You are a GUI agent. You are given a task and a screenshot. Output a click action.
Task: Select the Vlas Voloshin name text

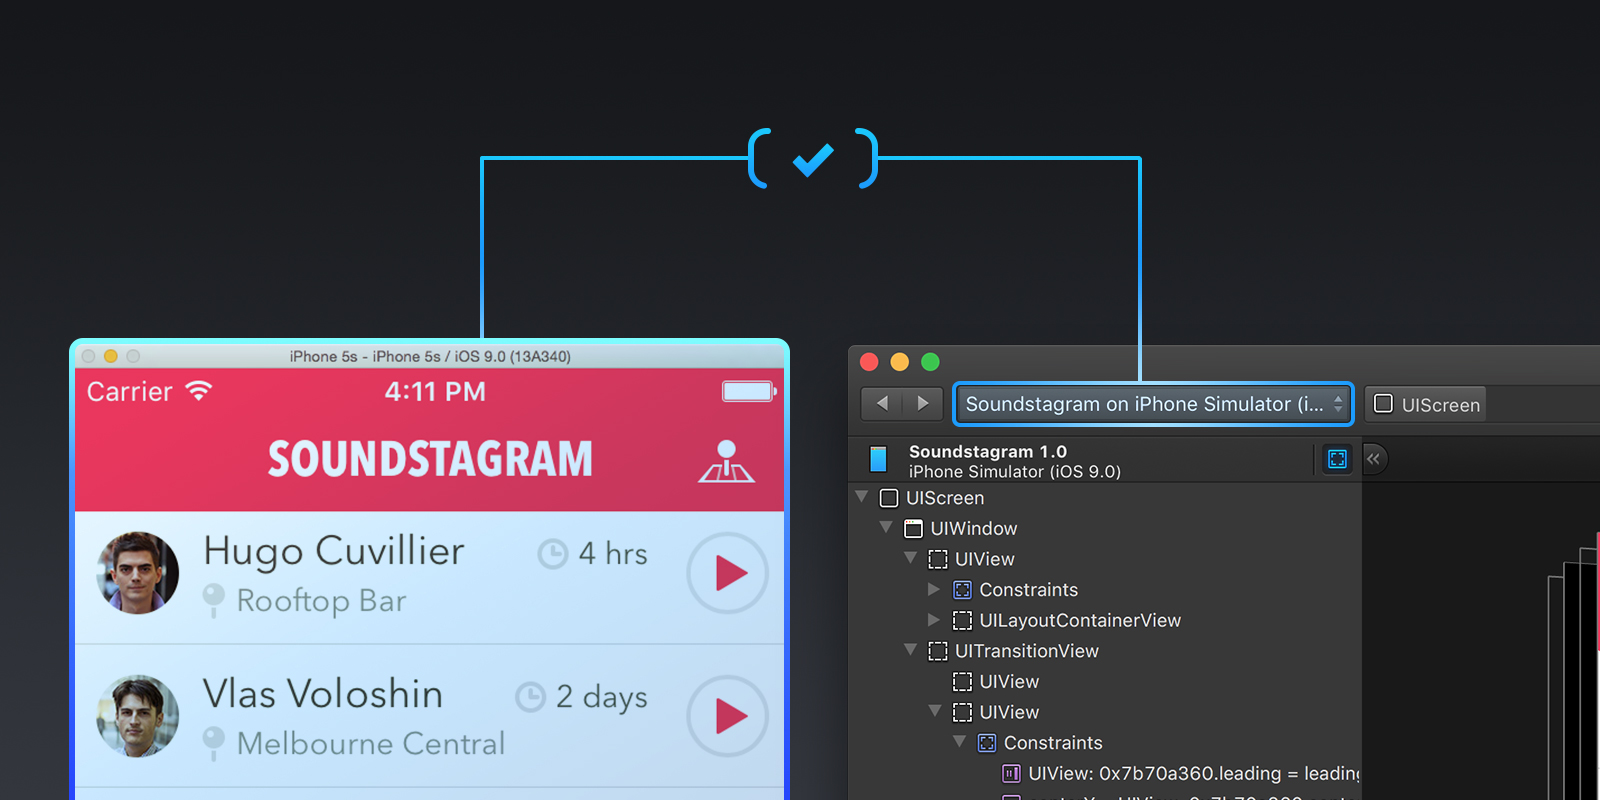pos(323,694)
